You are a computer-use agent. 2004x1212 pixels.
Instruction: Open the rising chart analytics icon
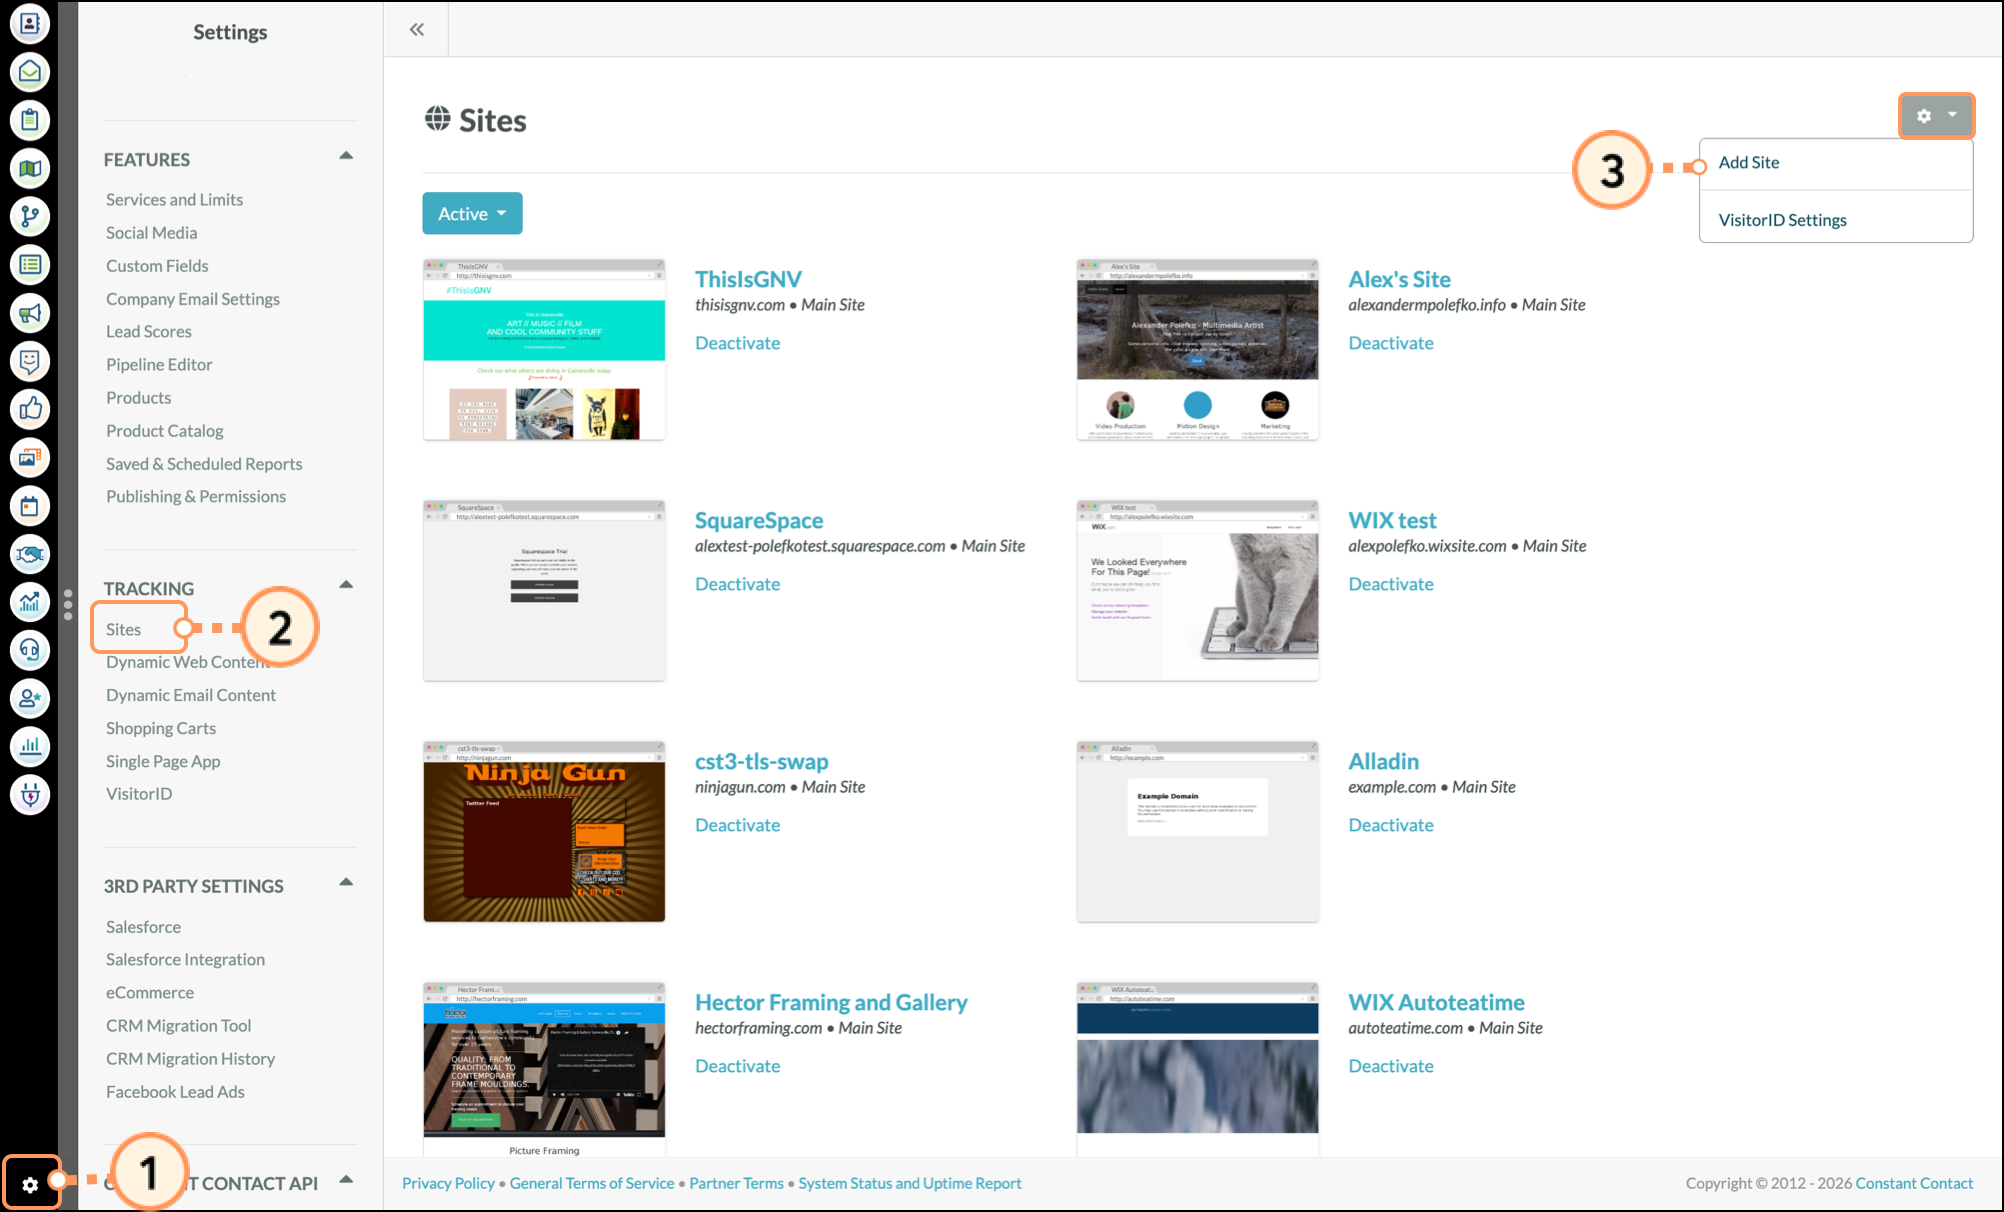click(x=30, y=602)
